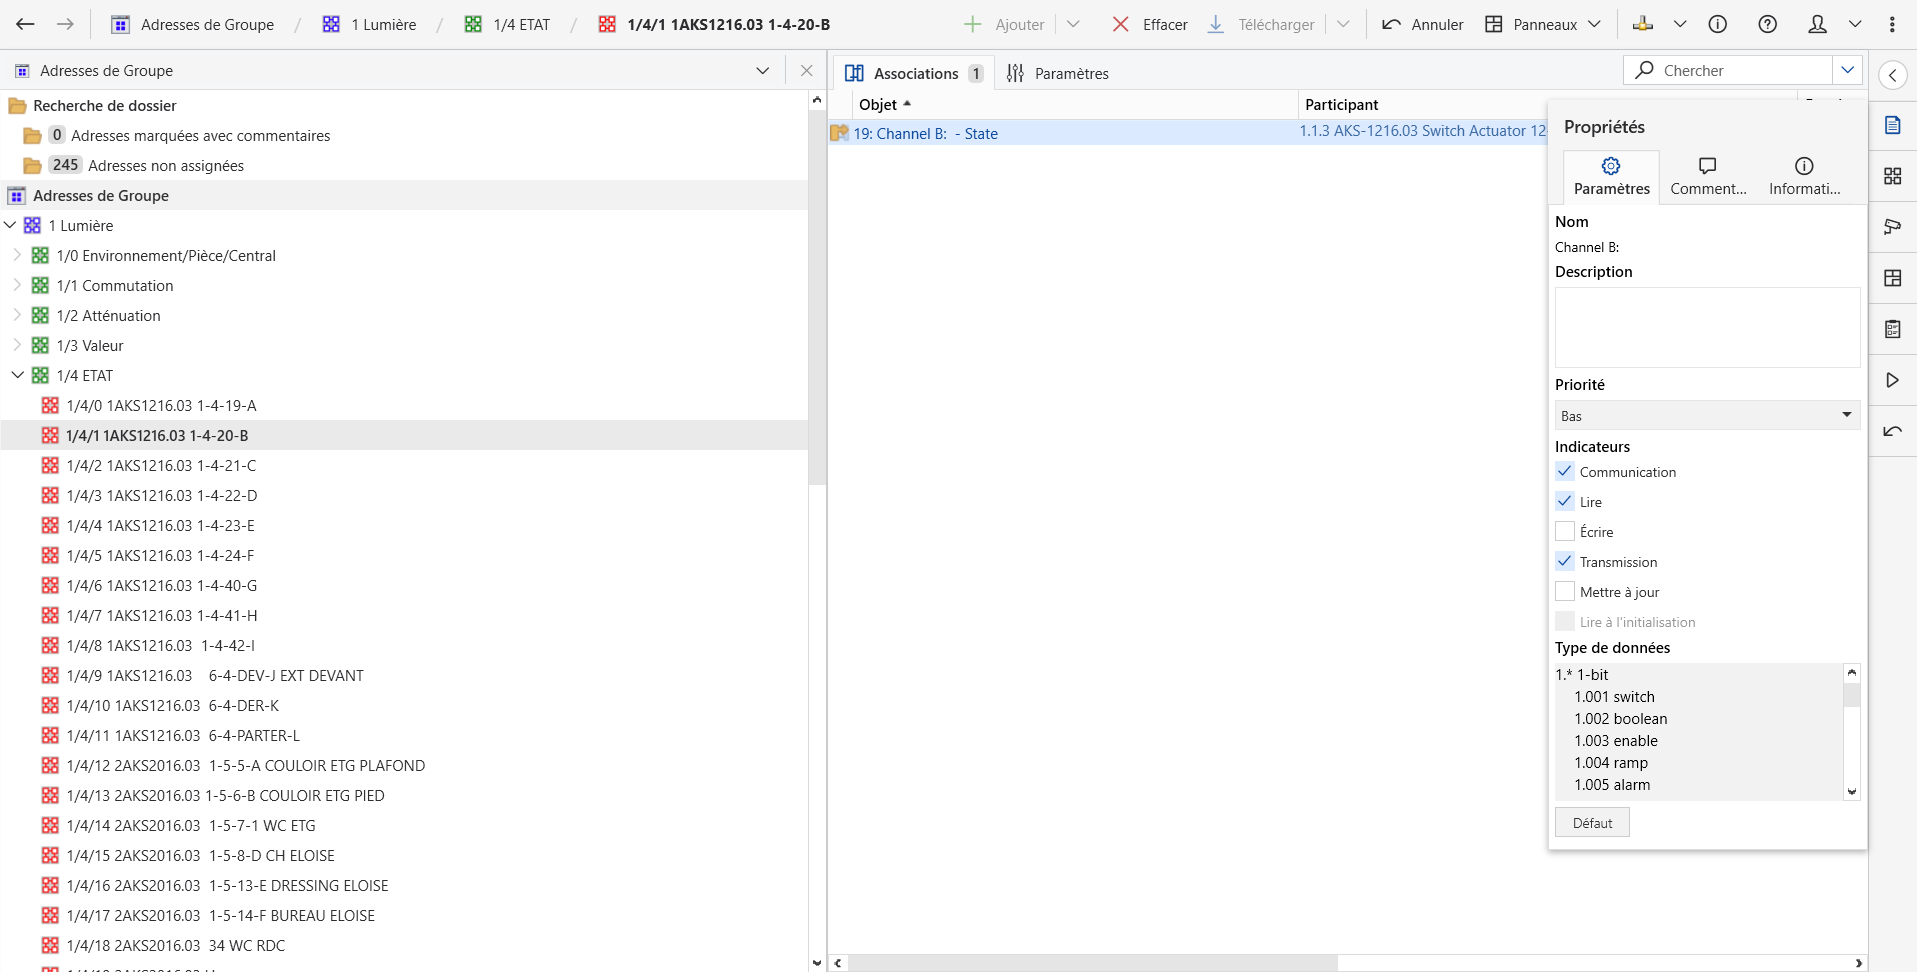The image size is (1917, 972).
Task: Click the play triangle icon in right sidebar
Action: coord(1892,380)
